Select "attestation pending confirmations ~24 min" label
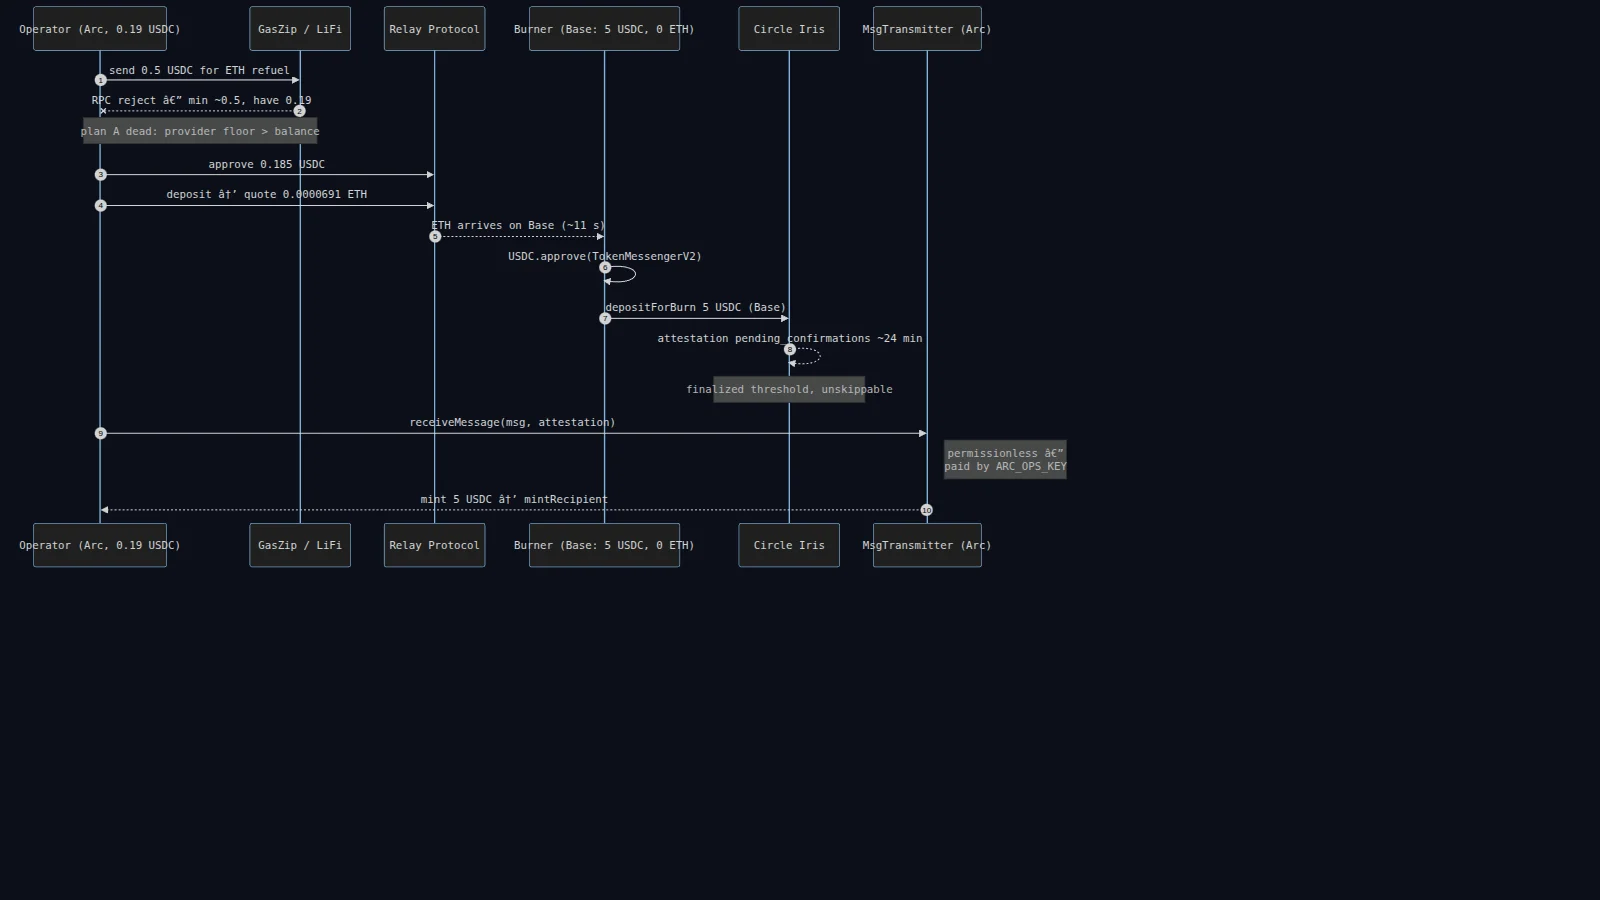Viewport: 1600px width, 900px height. tap(790, 338)
